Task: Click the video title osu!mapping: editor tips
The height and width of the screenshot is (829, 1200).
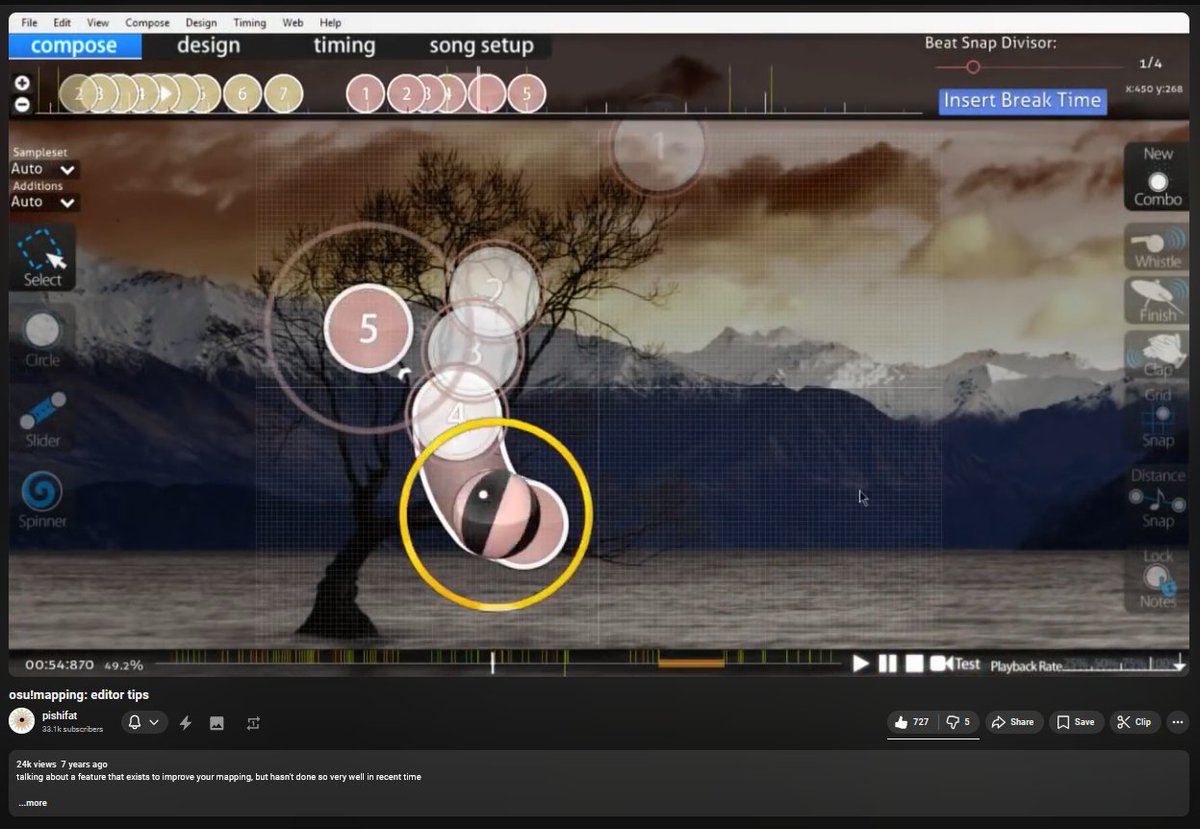Action: pyautogui.click(x=79, y=694)
